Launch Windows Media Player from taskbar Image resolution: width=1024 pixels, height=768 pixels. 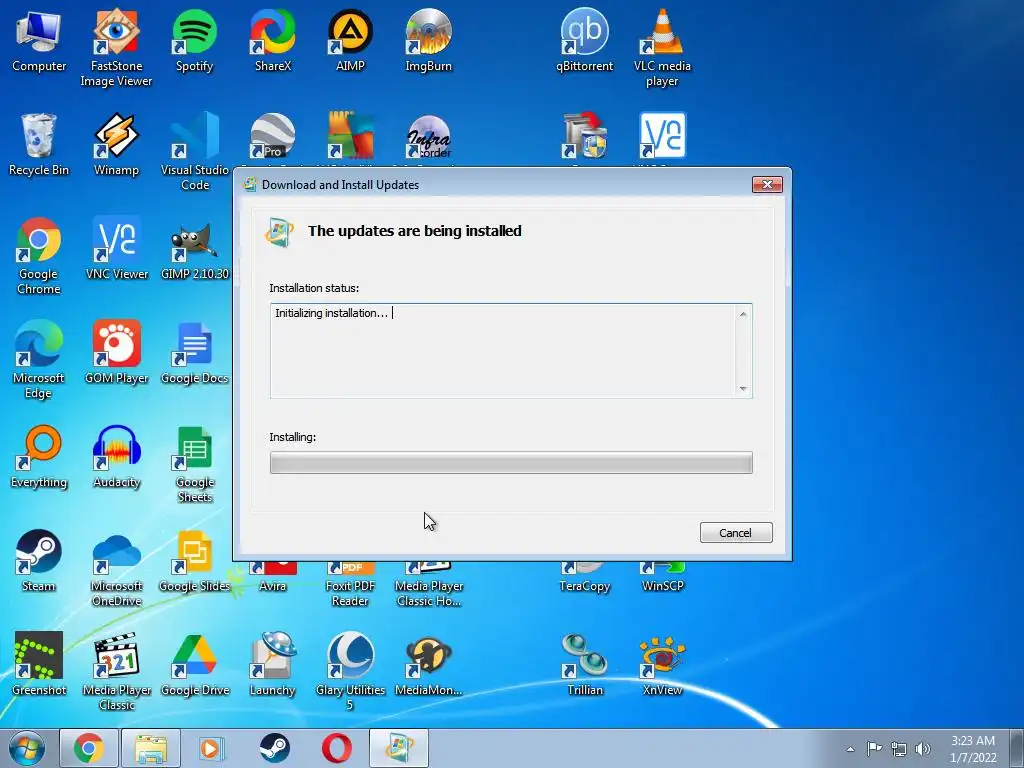pos(212,748)
